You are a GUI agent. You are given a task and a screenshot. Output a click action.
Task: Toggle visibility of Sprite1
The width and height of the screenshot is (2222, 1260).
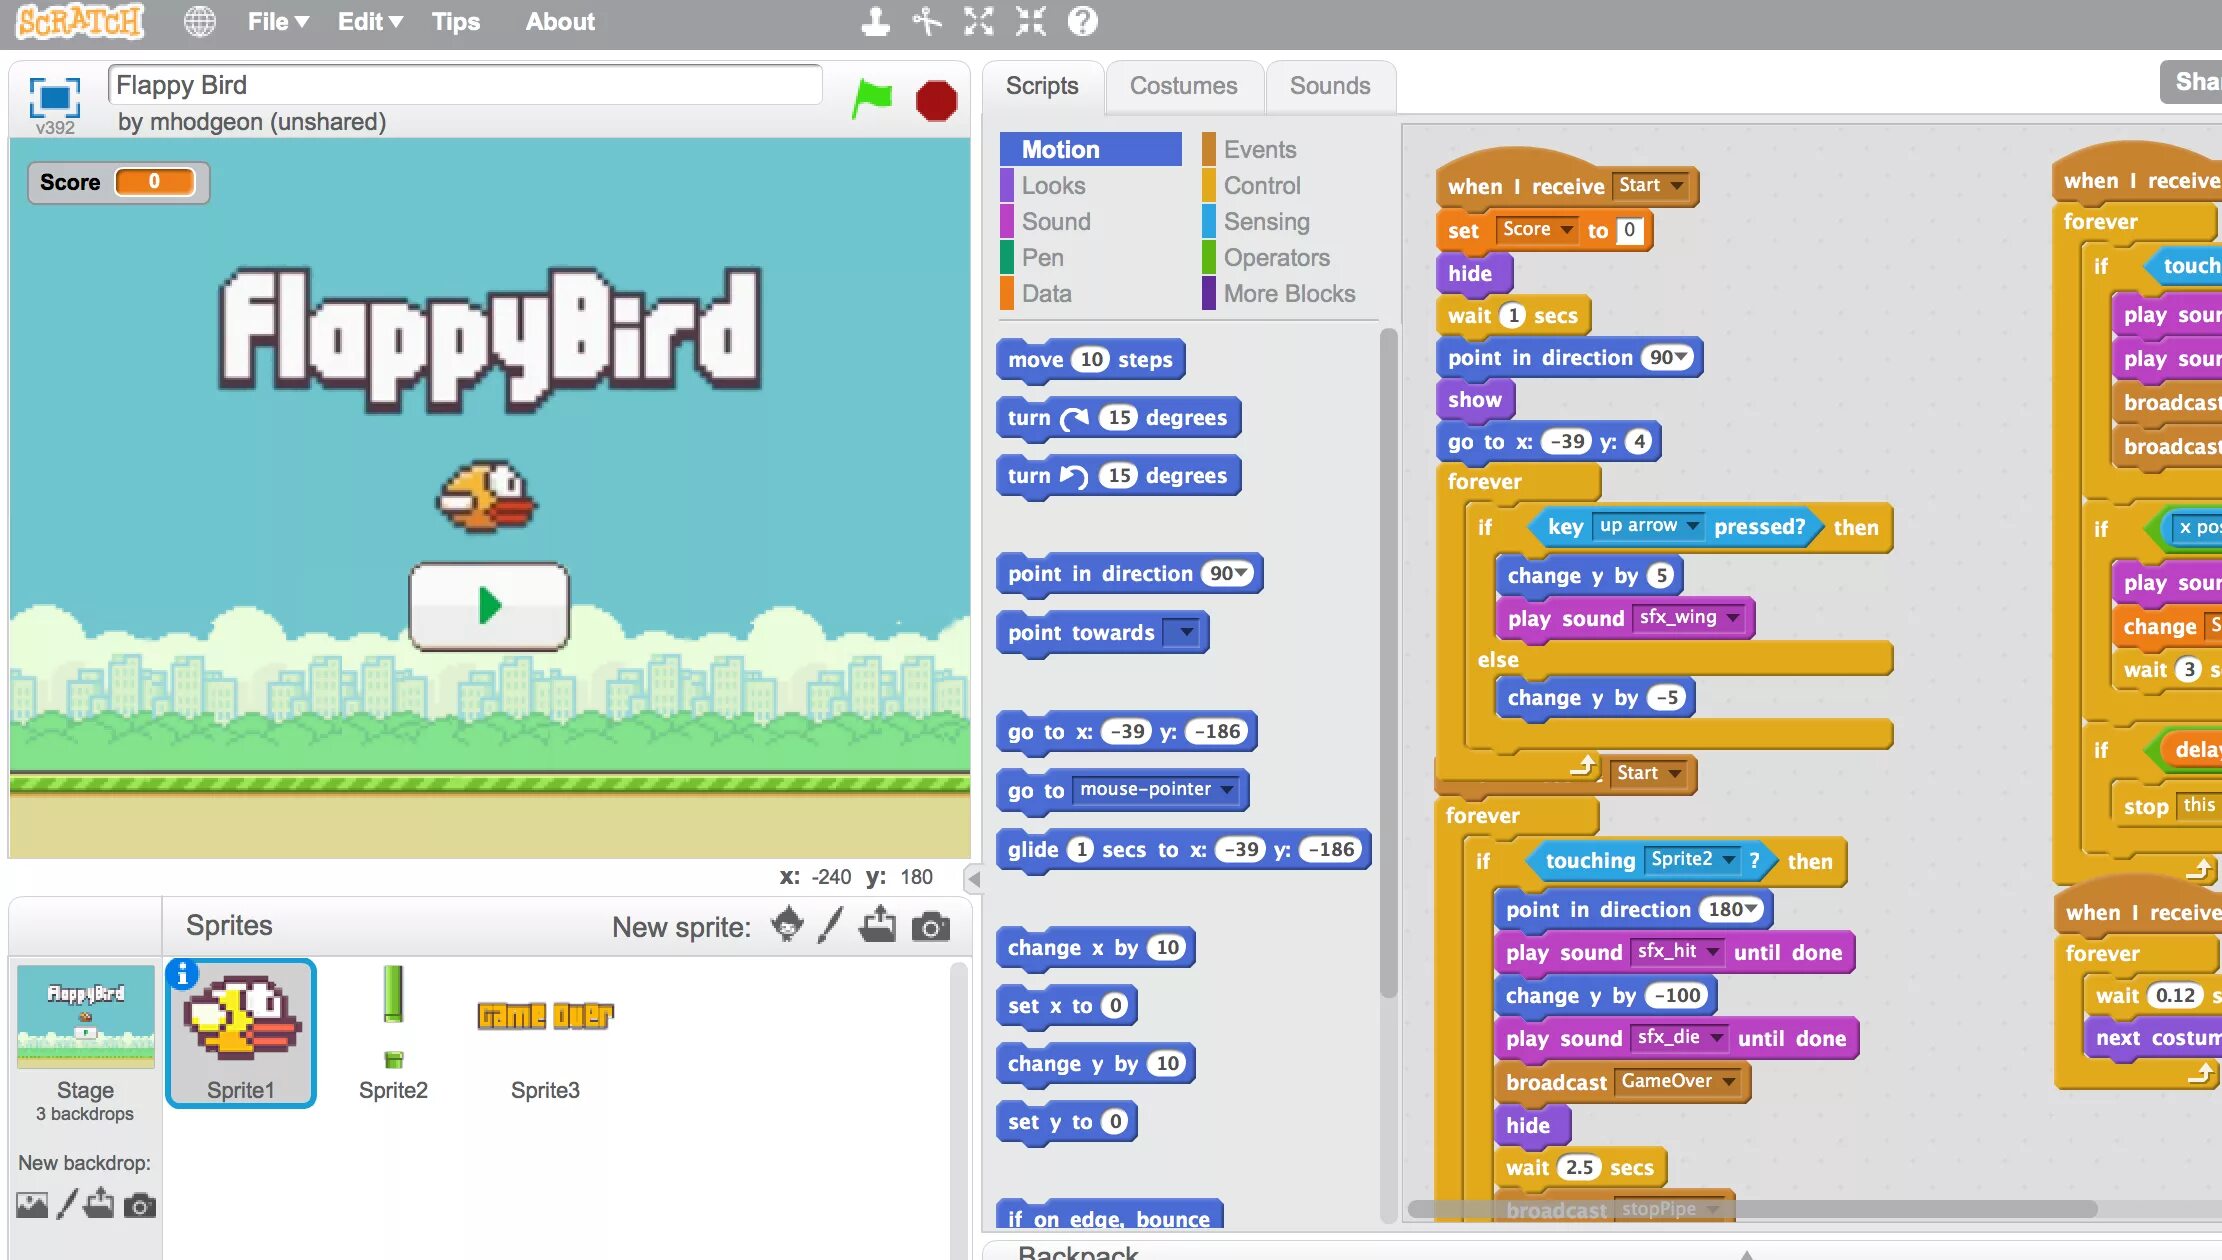pyautogui.click(x=183, y=972)
